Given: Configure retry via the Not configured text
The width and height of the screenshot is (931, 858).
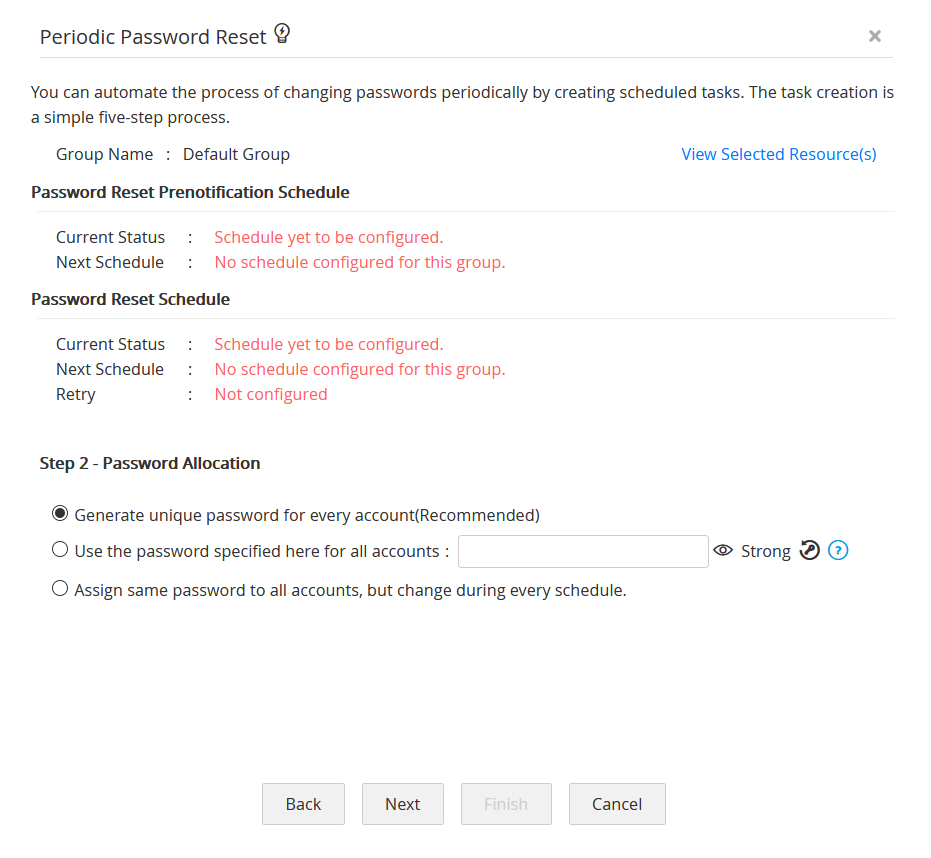Looking at the screenshot, I should click(x=270, y=393).
